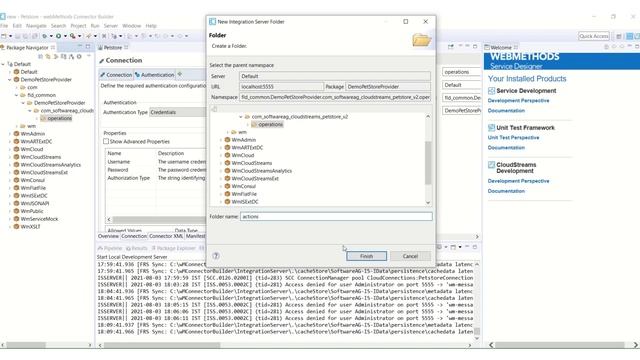This screenshot has height=360, width=640.
Task: Select WmFlatFile in the dialog tree
Action: (x=244, y=194)
